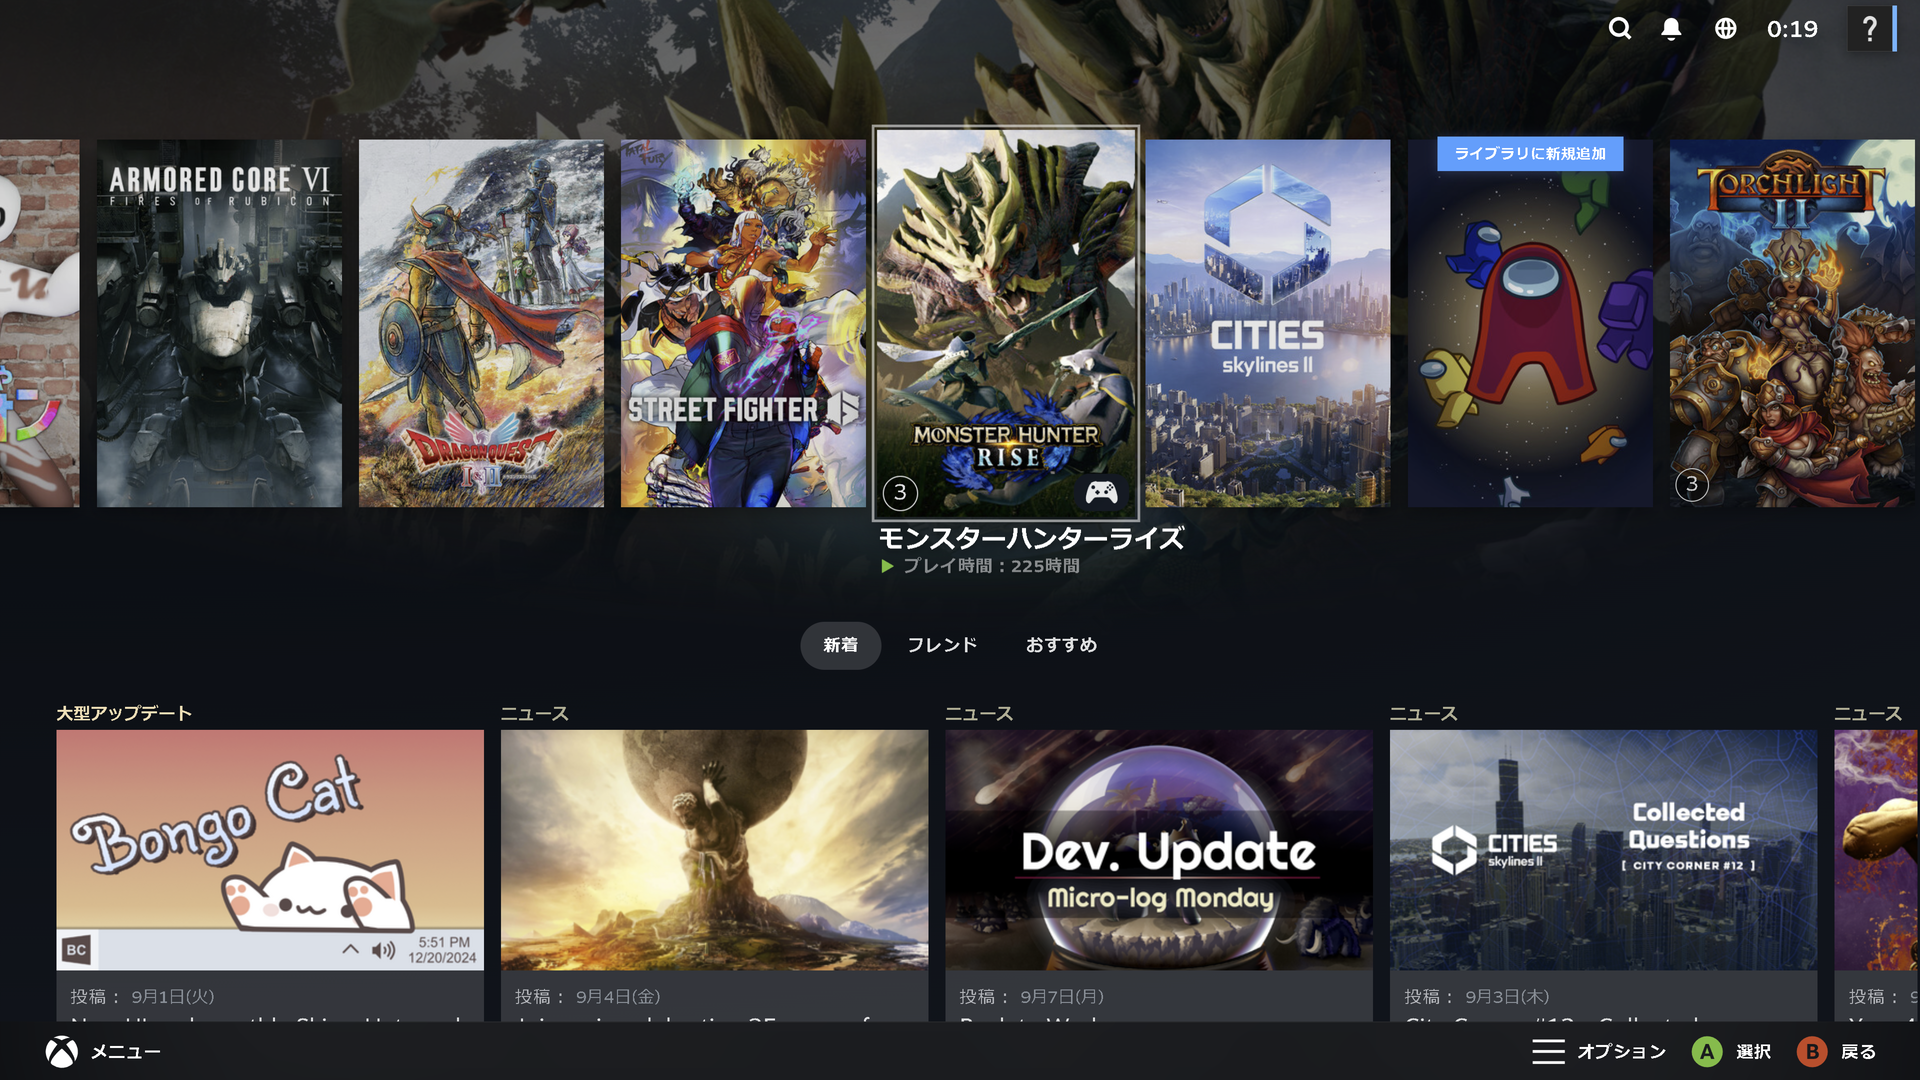Click the ニュース label above Collected Questions card
The width and height of the screenshot is (1920, 1080).
point(1424,713)
